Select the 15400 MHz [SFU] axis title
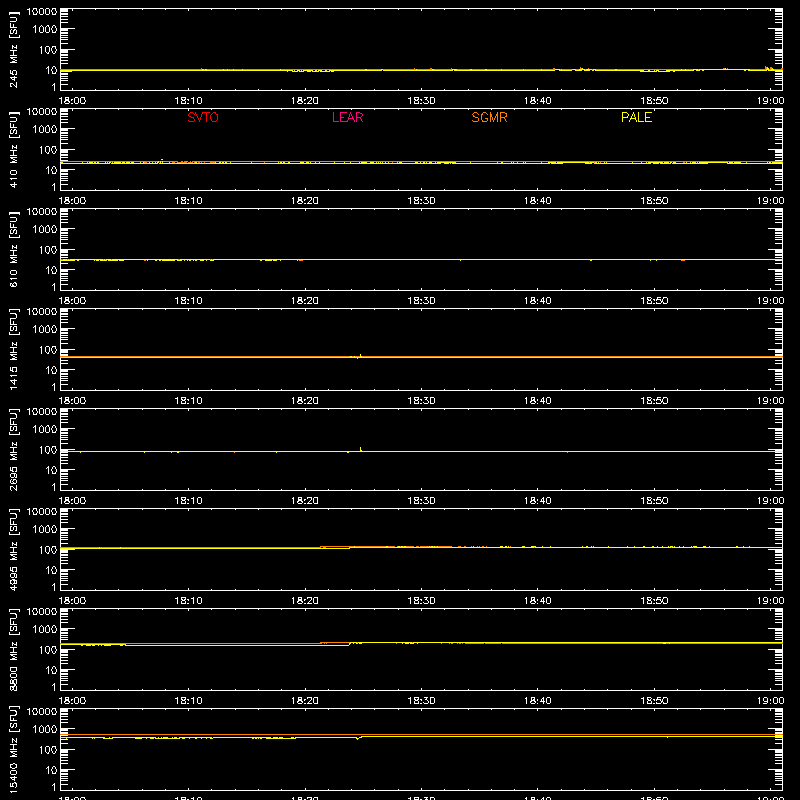800x800 pixels. (x=14, y=749)
